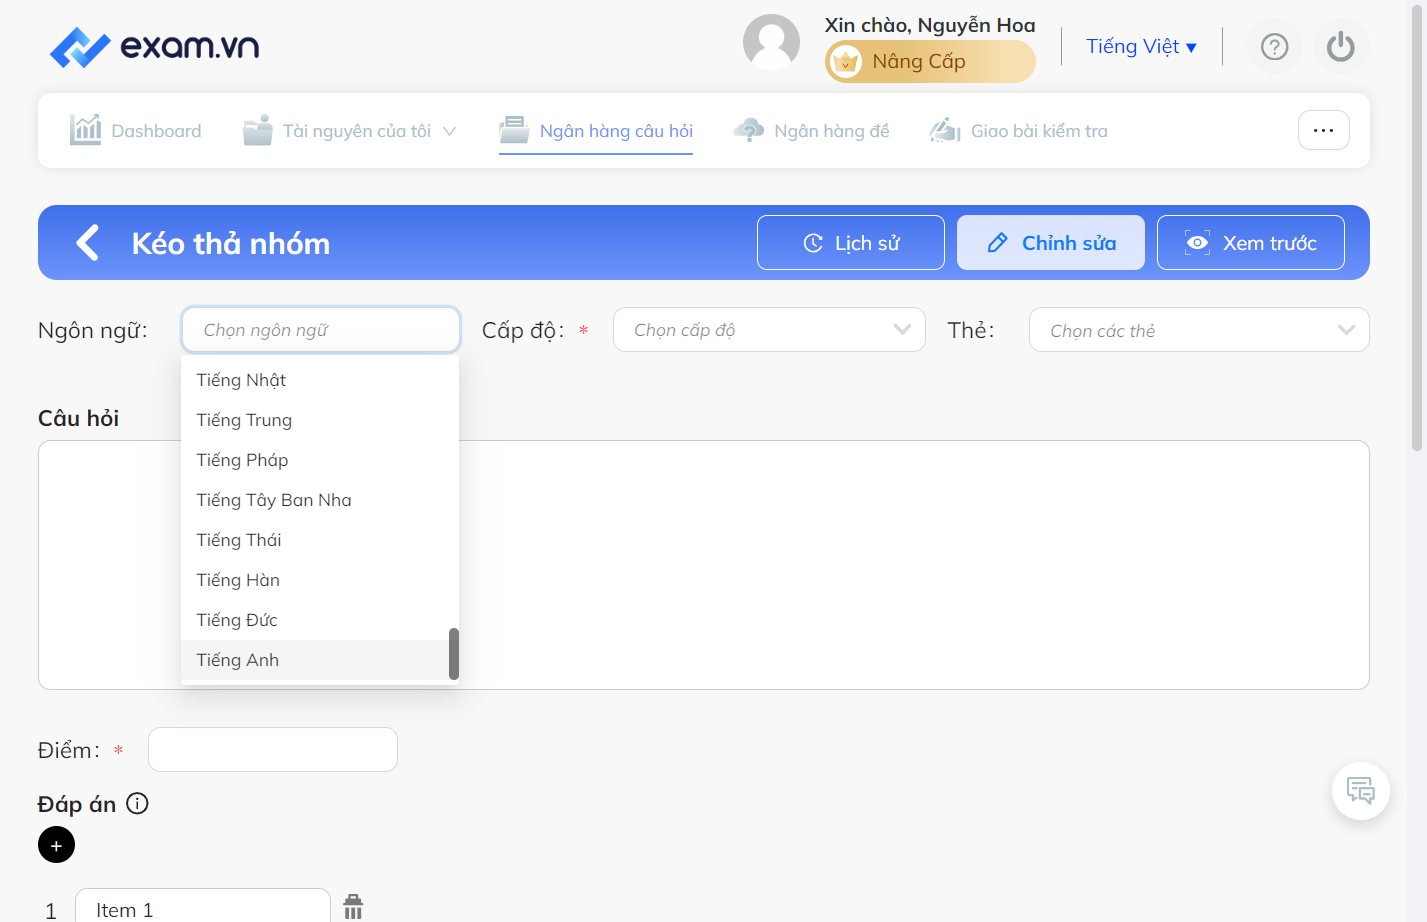The width and height of the screenshot is (1427, 922).
Task: Click the Item 1 answer input field
Action: click(203, 908)
